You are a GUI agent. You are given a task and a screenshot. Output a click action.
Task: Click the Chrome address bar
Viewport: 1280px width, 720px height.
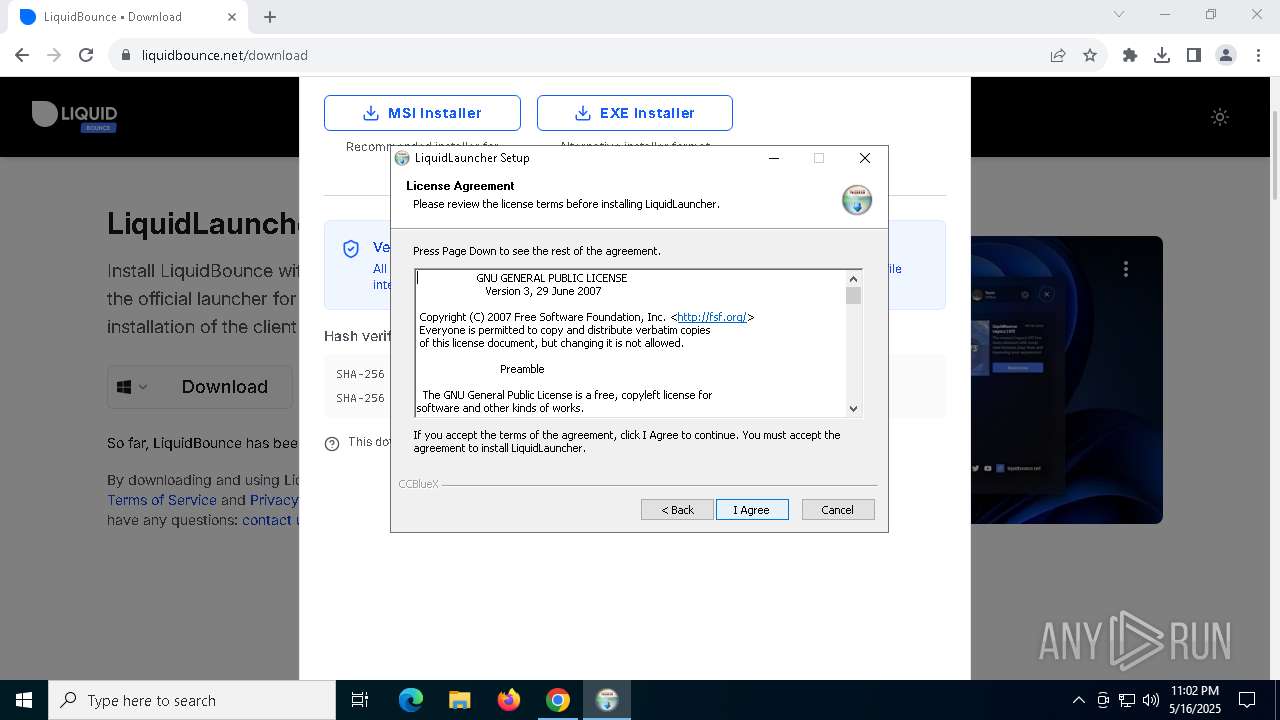[580, 55]
